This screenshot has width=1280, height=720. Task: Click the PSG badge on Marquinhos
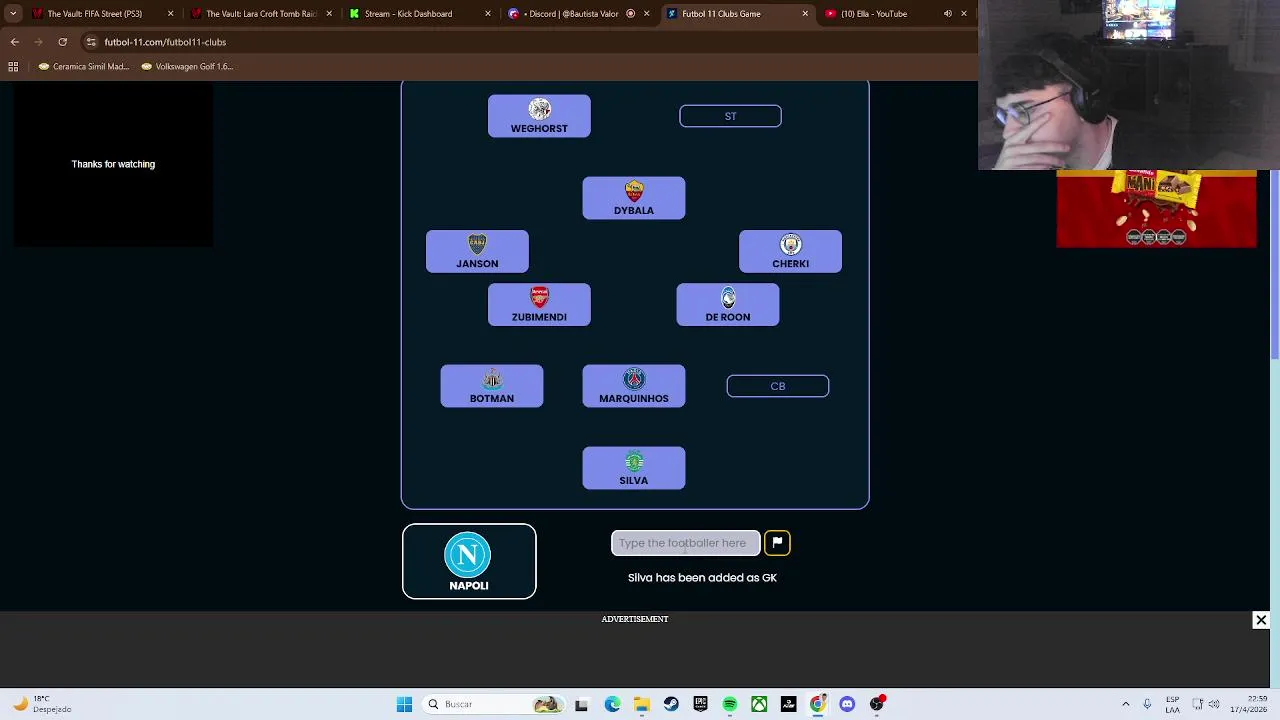pyautogui.click(x=634, y=380)
